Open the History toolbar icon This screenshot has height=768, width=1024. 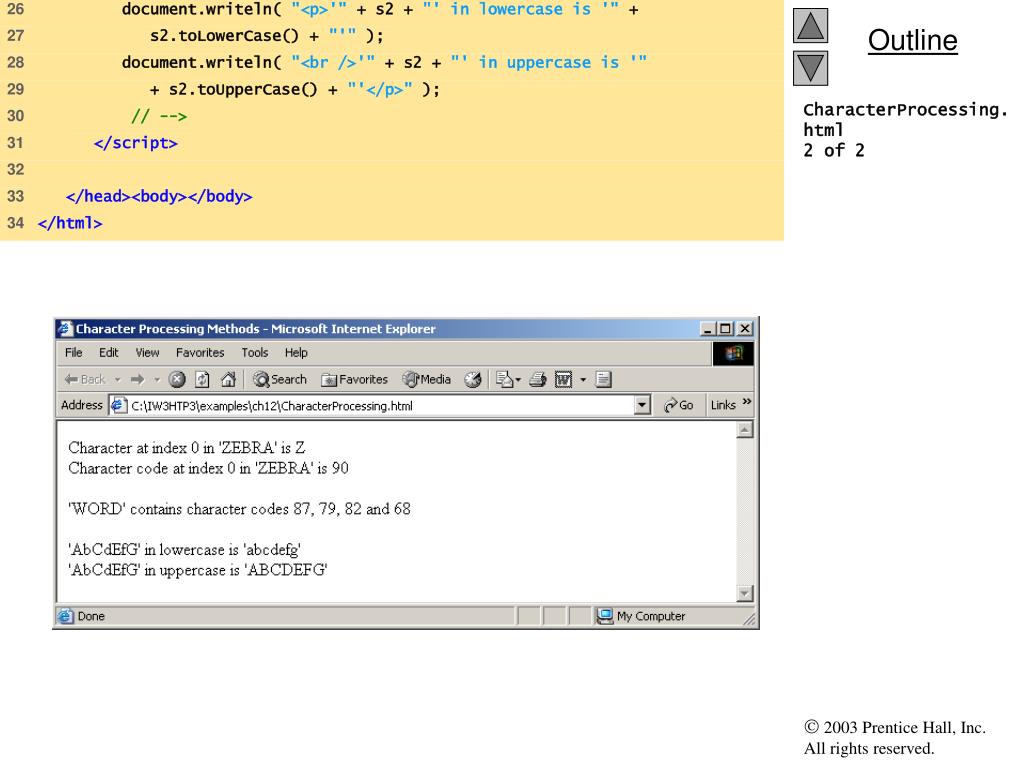coord(474,379)
